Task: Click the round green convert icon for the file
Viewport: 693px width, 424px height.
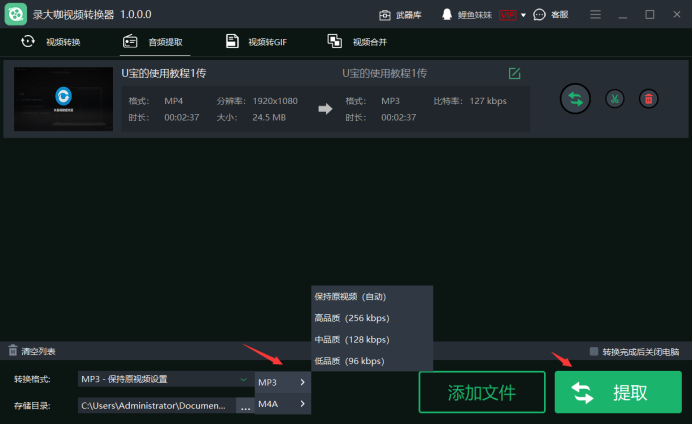Action: coord(575,99)
